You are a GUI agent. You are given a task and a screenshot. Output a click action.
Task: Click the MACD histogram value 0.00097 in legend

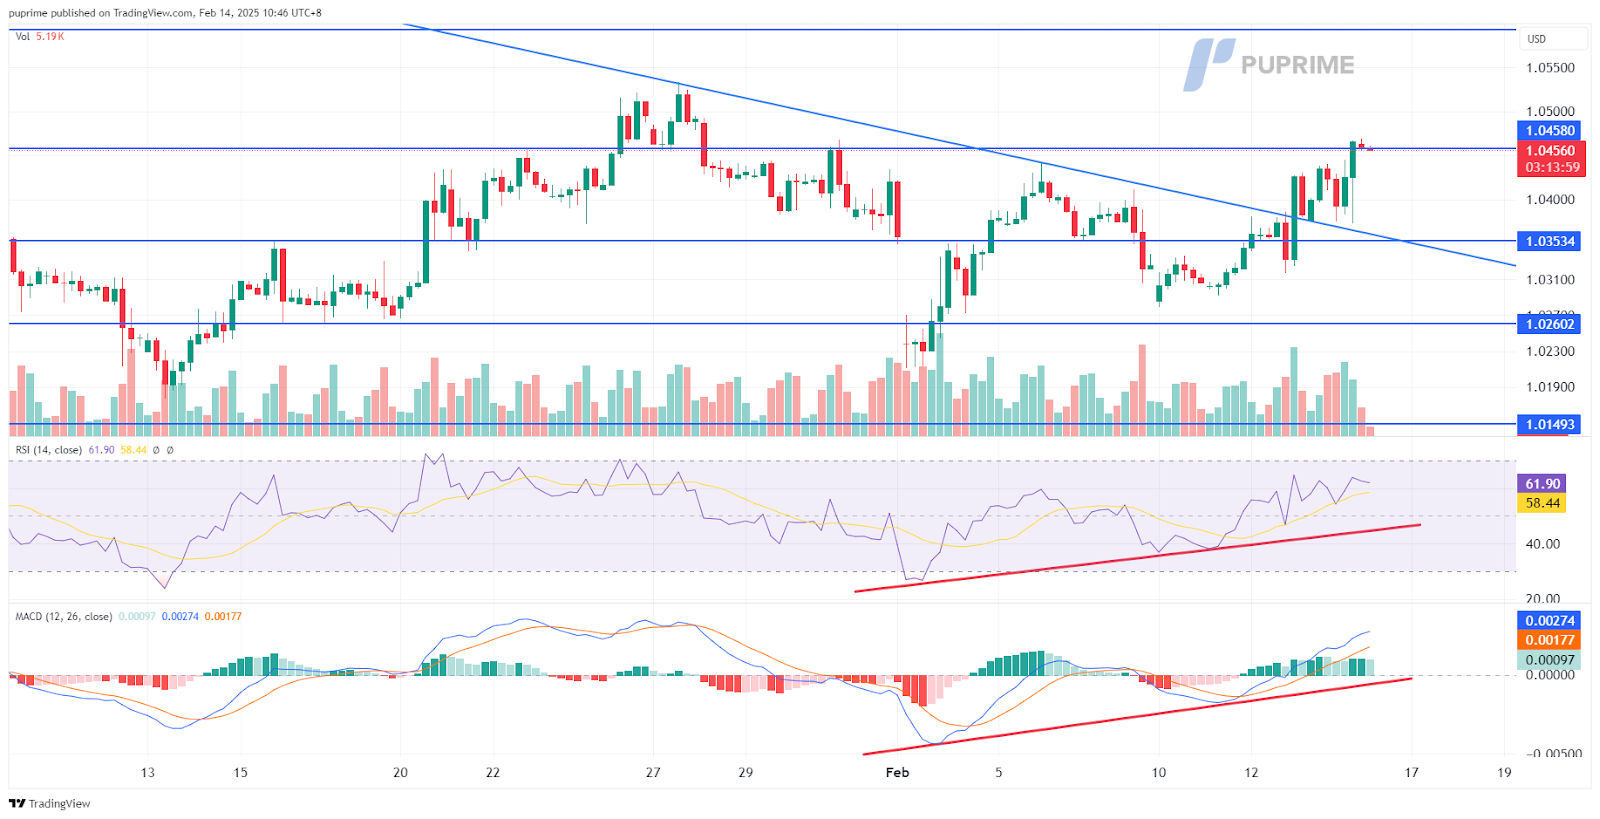[x=137, y=616]
